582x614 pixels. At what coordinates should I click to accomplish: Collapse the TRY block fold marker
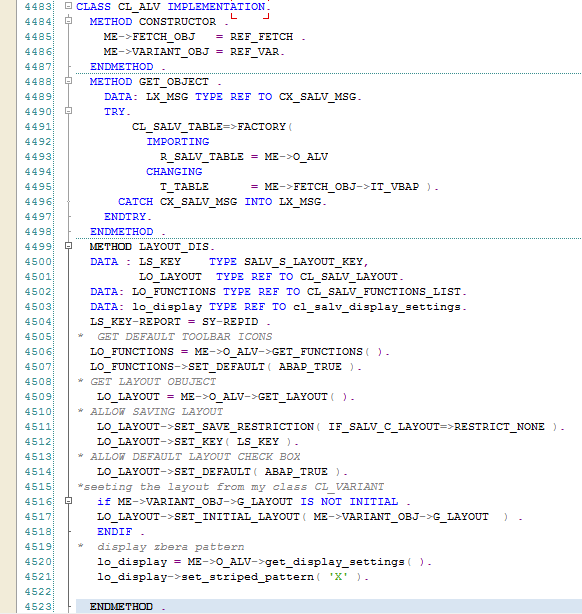[69, 111]
